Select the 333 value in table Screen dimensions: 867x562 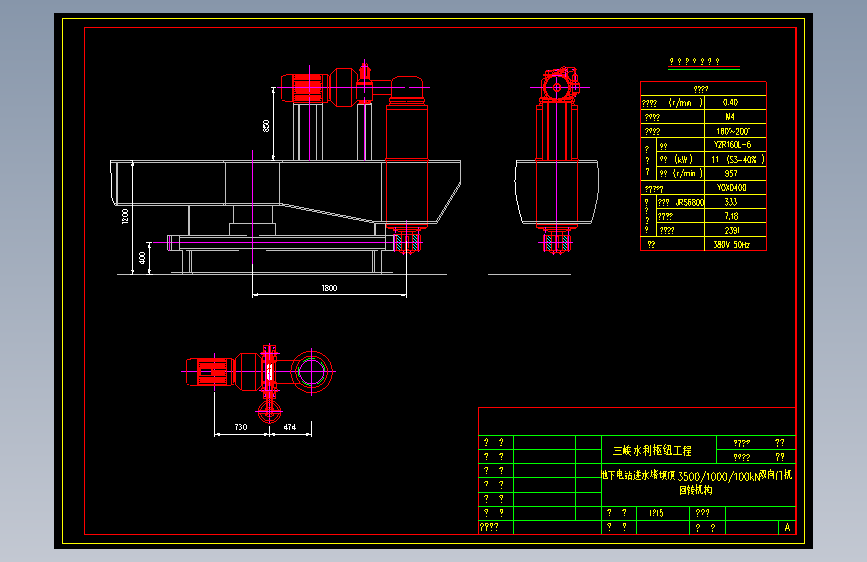tap(730, 202)
